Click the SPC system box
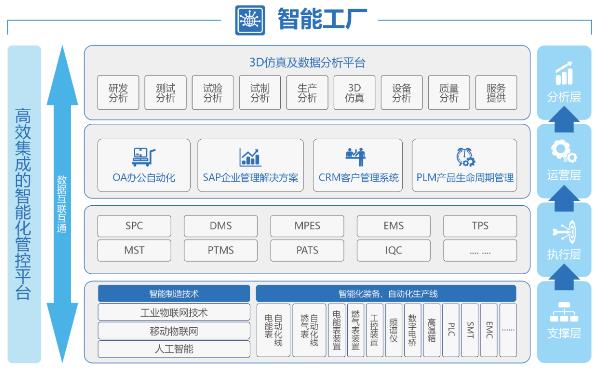The width and height of the screenshot is (600, 370). 134,226
